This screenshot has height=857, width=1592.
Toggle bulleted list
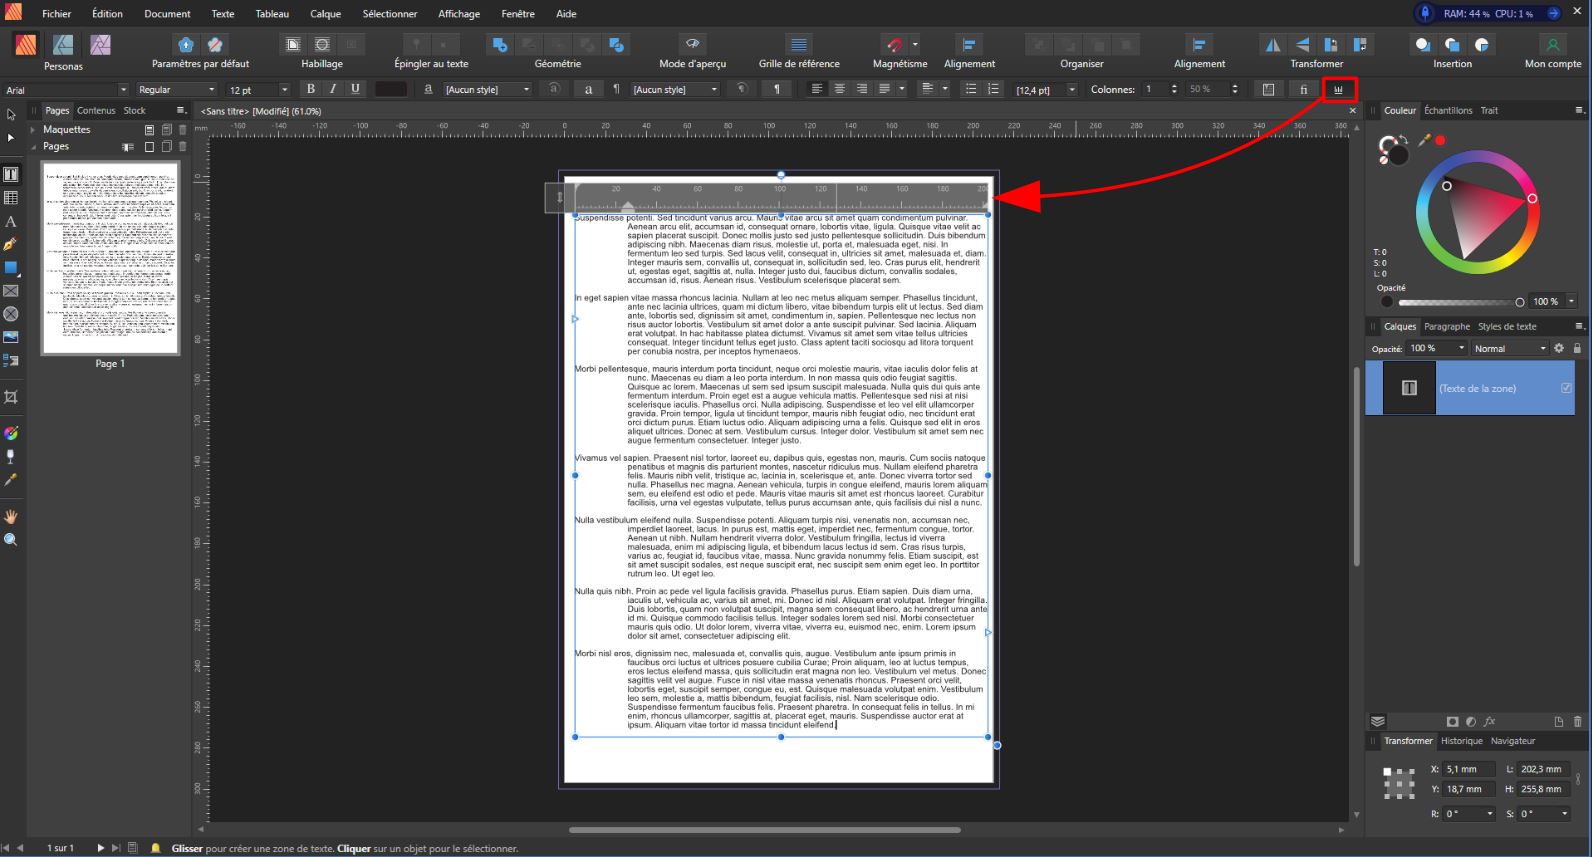(970, 89)
